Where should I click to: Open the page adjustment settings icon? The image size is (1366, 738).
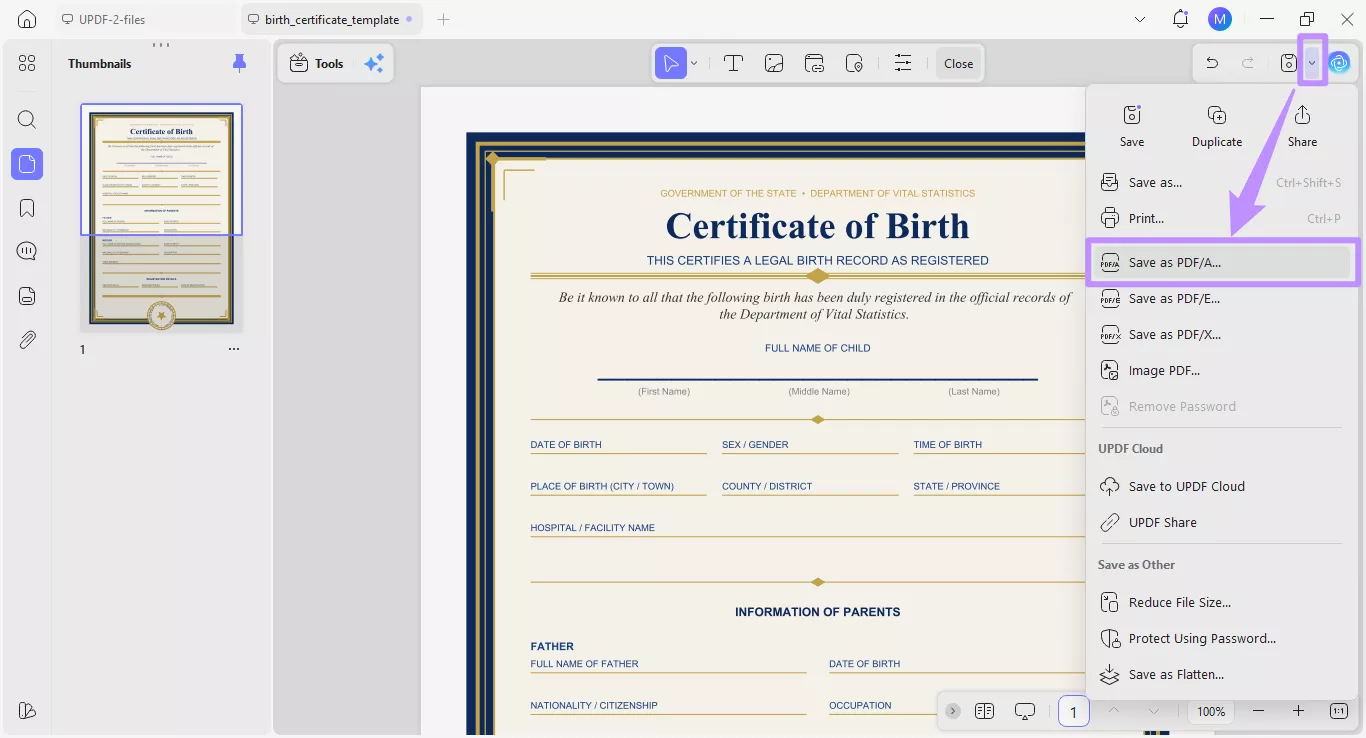pos(903,62)
